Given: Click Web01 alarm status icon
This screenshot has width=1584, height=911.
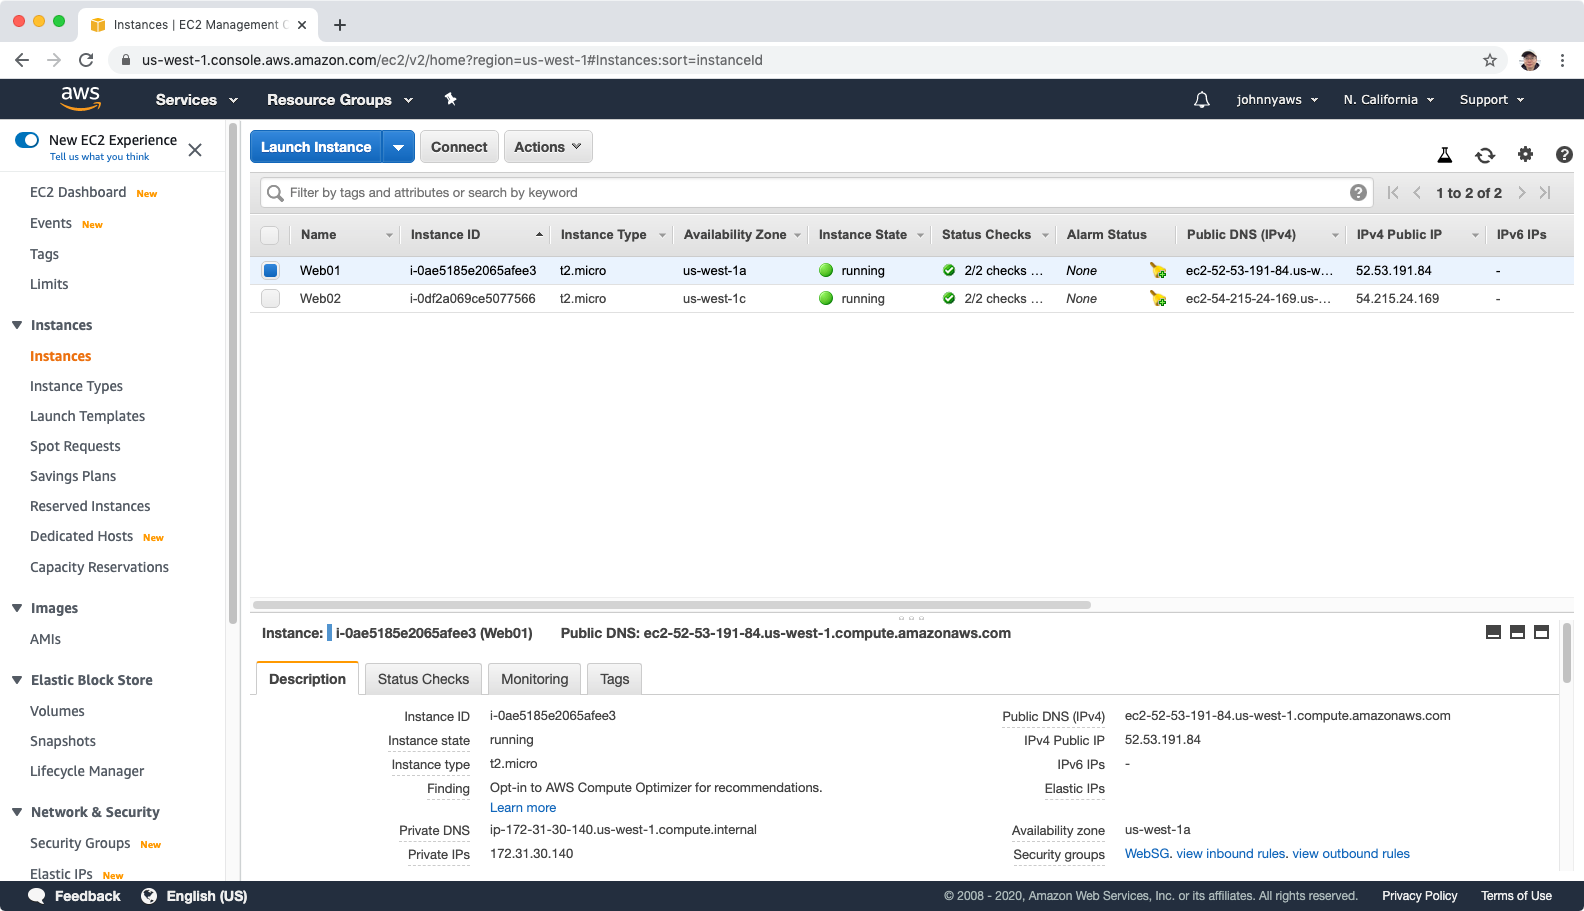Looking at the screenshot, I should 1157,270.
